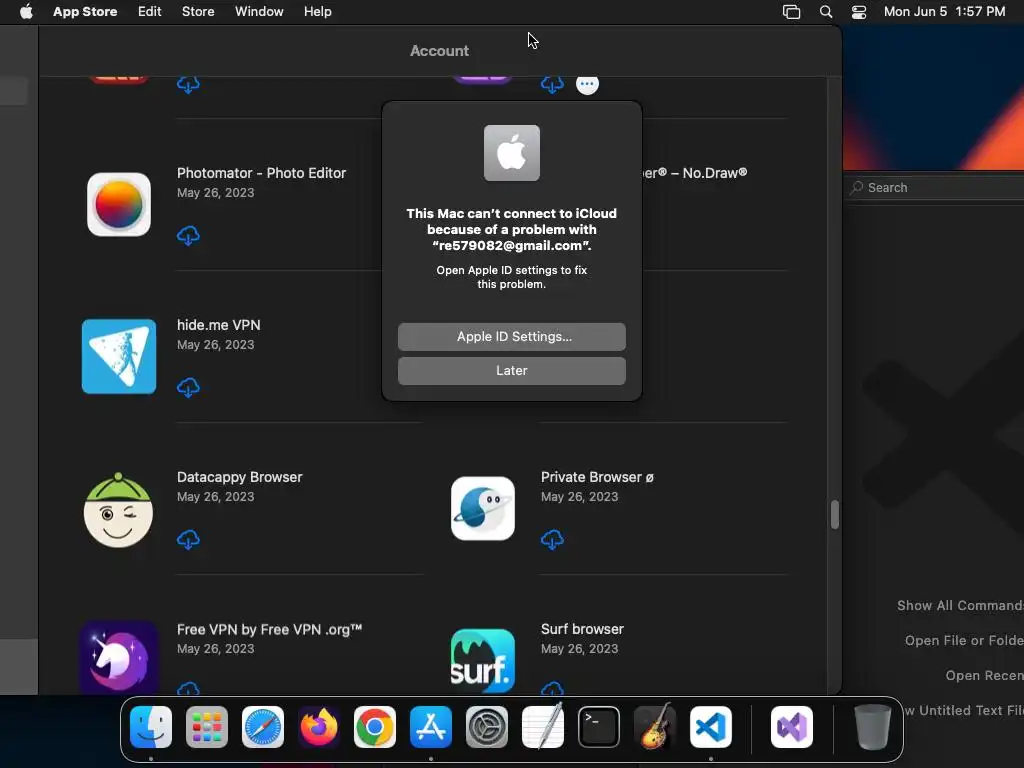Screen dimensions: 1024x768
Task: Open the Store menu
Action: (198, 12)
